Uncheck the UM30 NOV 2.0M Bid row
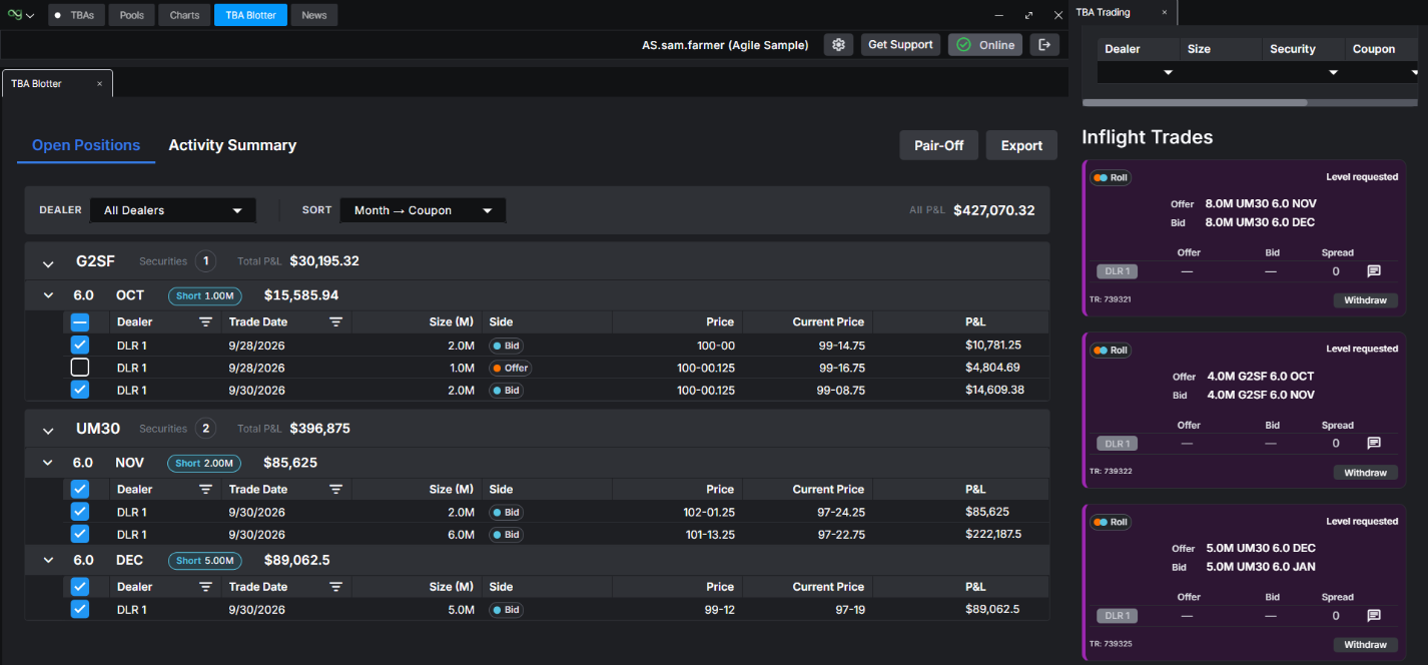 coord(80,512)
